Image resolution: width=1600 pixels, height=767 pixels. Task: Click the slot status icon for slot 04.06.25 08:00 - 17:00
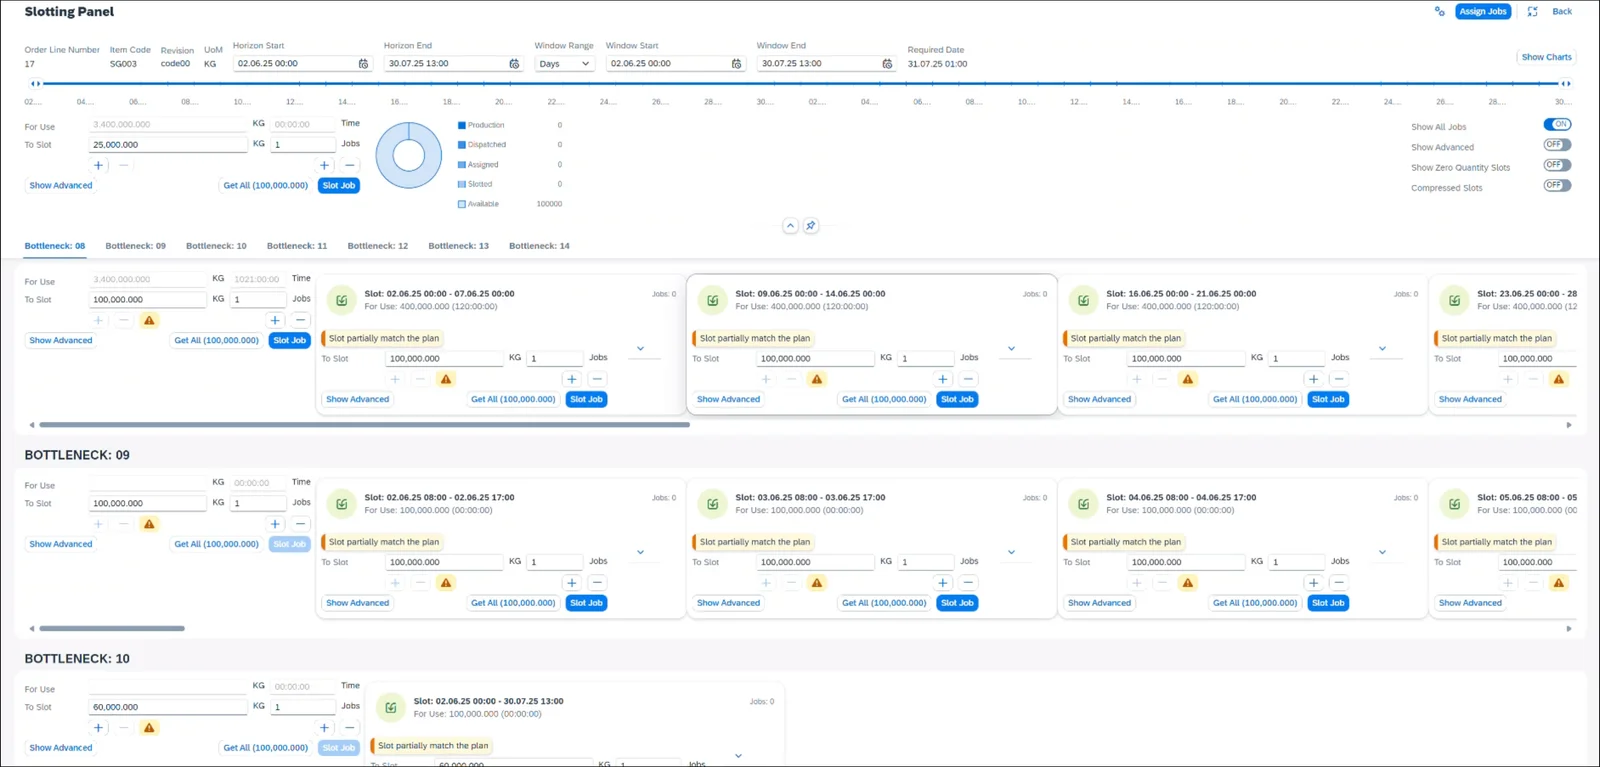tap(1083, 504)
